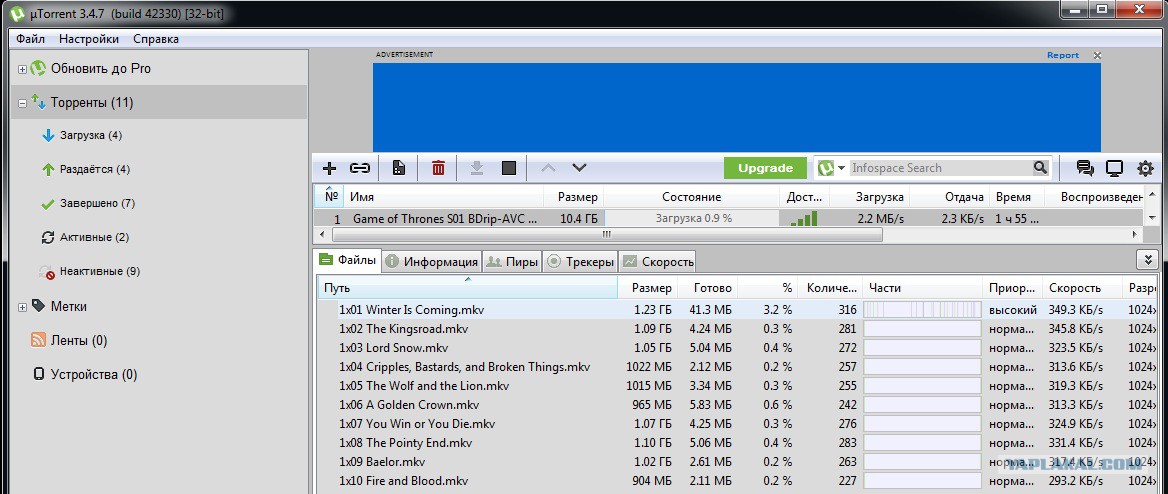
Task: Click the Start download arrow icon
Action: click(477, 168)
